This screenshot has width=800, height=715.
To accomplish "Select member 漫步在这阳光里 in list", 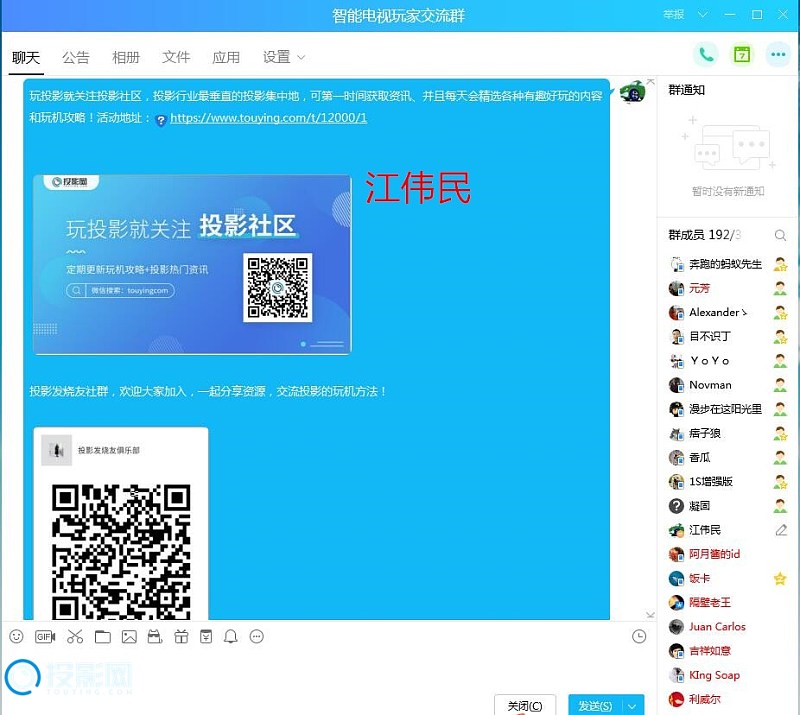I will click(728, 409).
